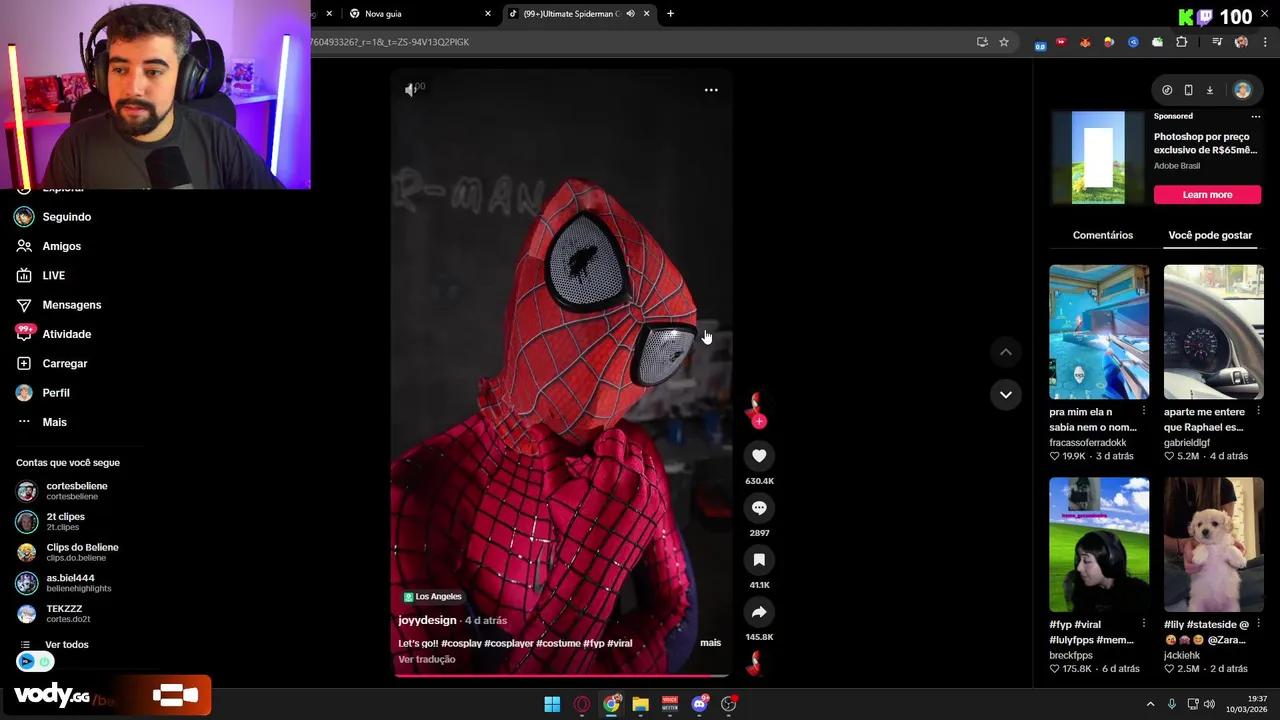Open the fracassoferradokk video thumbnail
The image size is (1280, 720).
click(x=1099, y=332)
